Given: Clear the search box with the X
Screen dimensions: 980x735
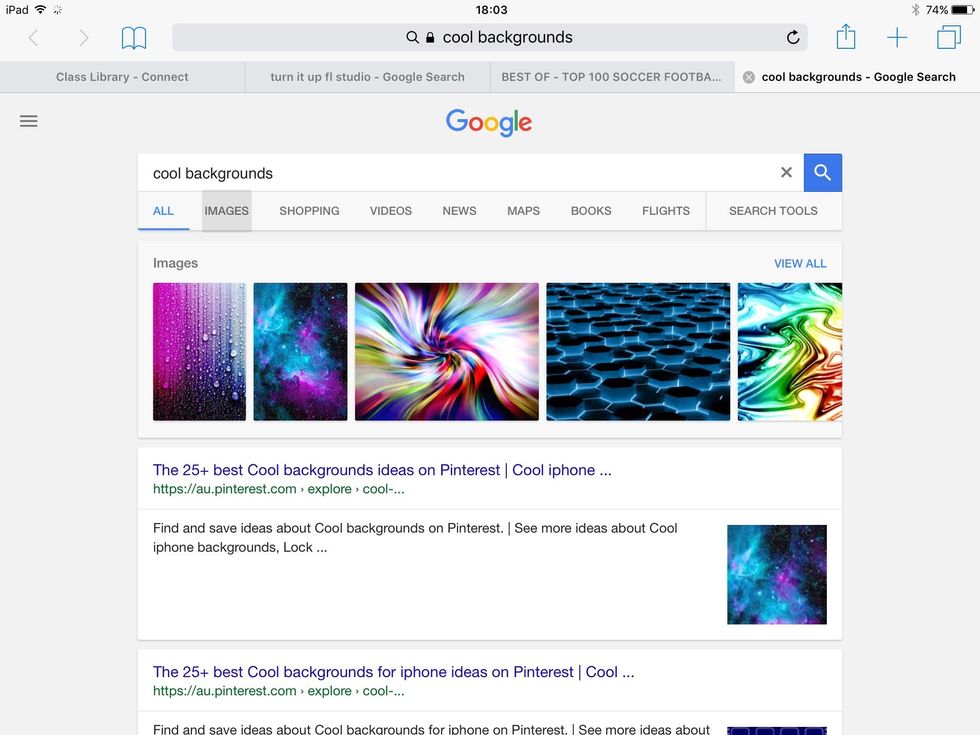Looking at the screenshot, I should pyautogui.click(x=786, y=172).
